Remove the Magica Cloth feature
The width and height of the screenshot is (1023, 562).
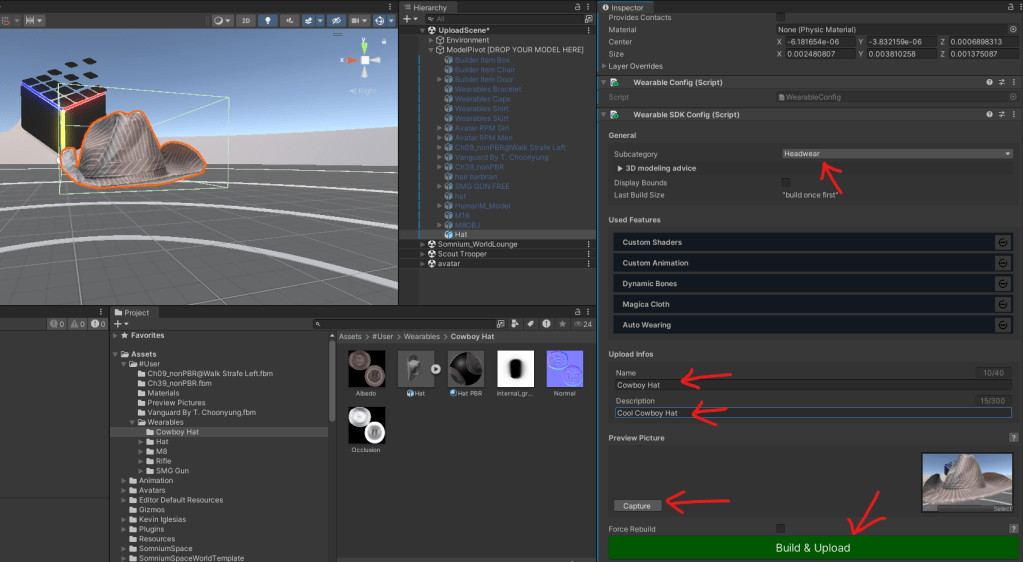pos(1002,304)
